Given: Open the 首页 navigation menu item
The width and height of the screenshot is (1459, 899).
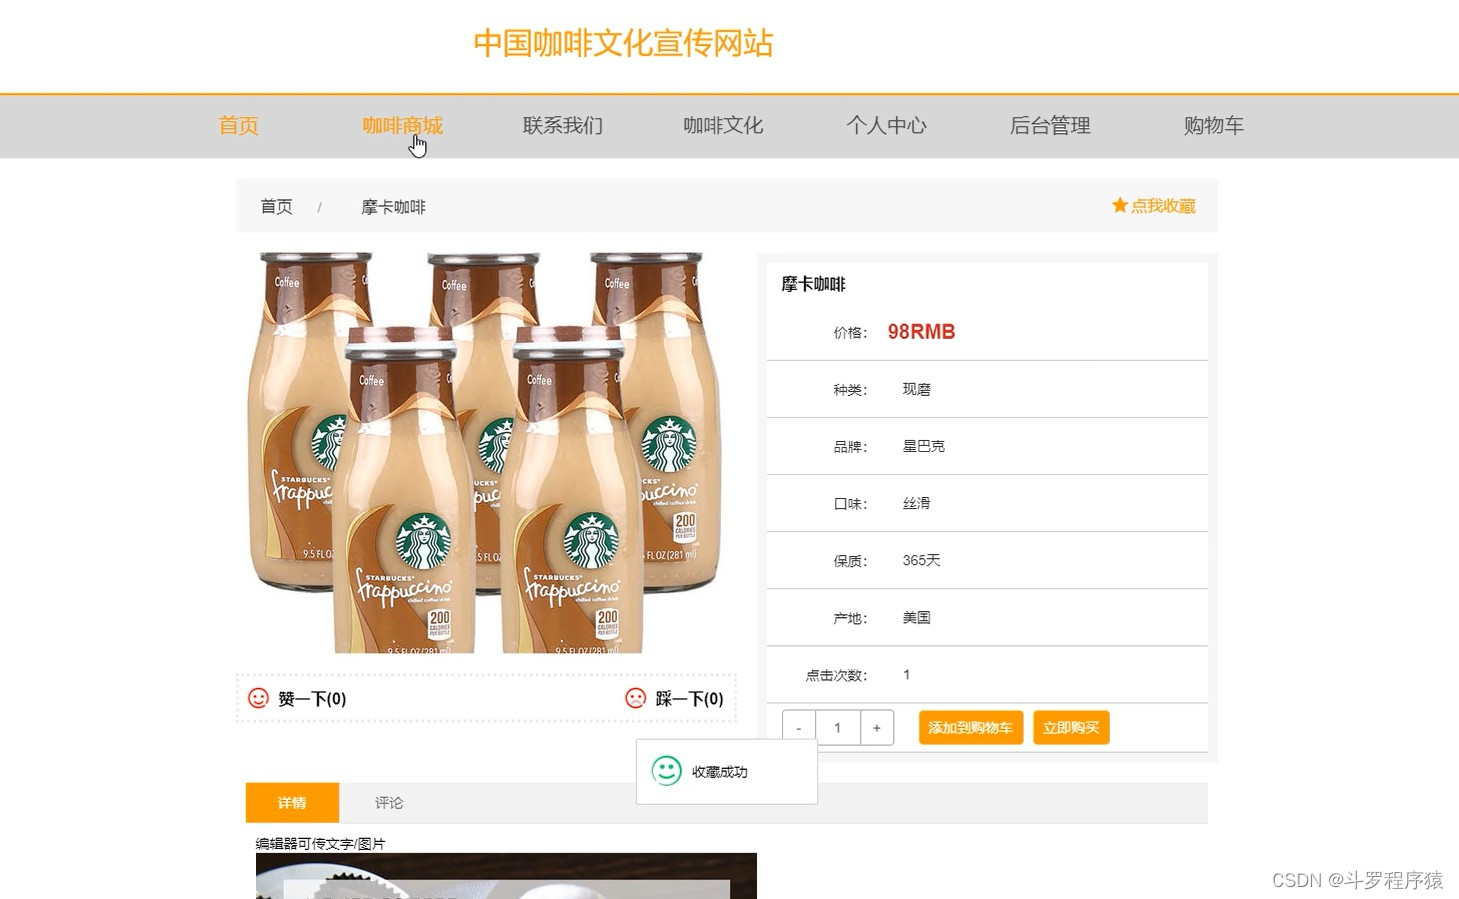Looking at the screenshot, I should tap(239, 126).
